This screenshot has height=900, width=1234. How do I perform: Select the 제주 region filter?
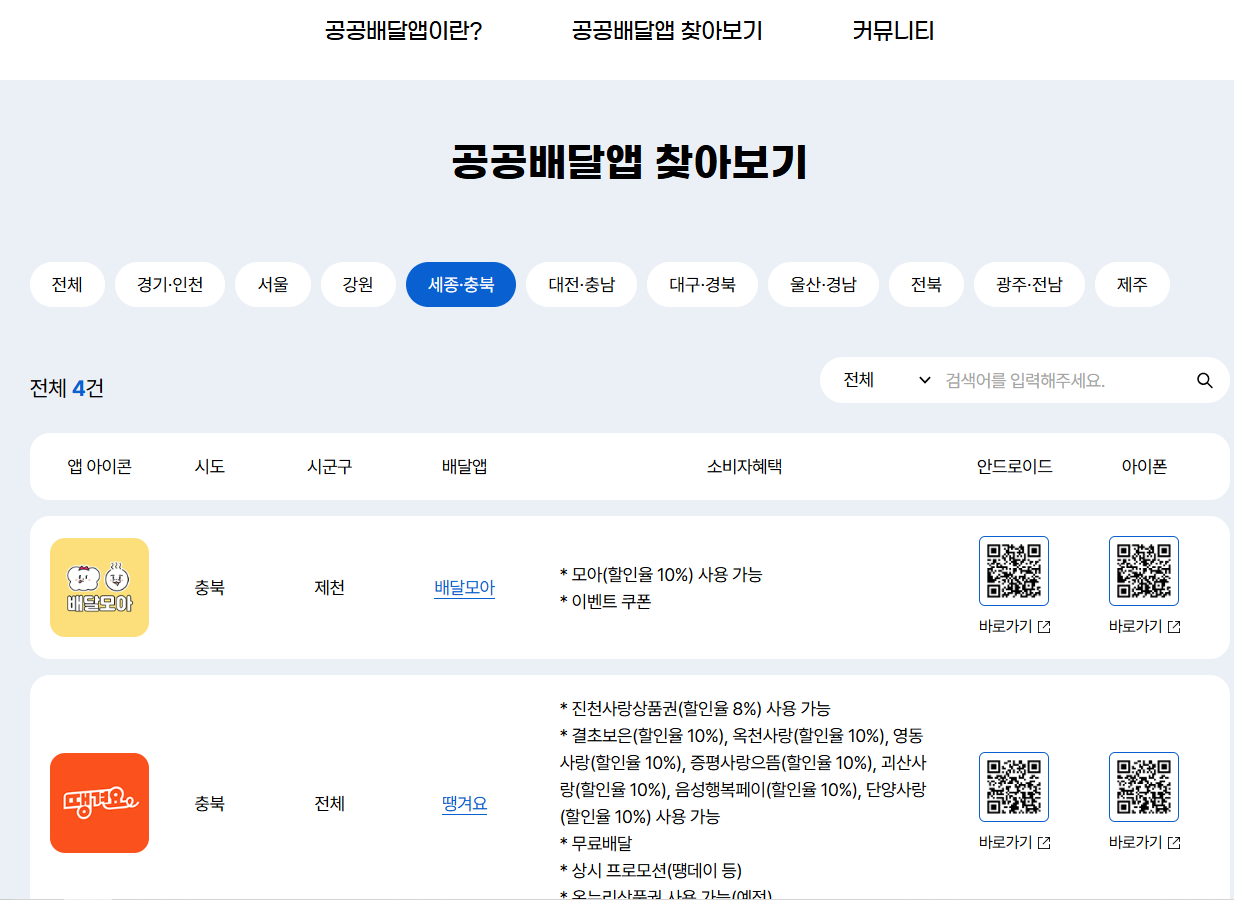[1132, 284]
